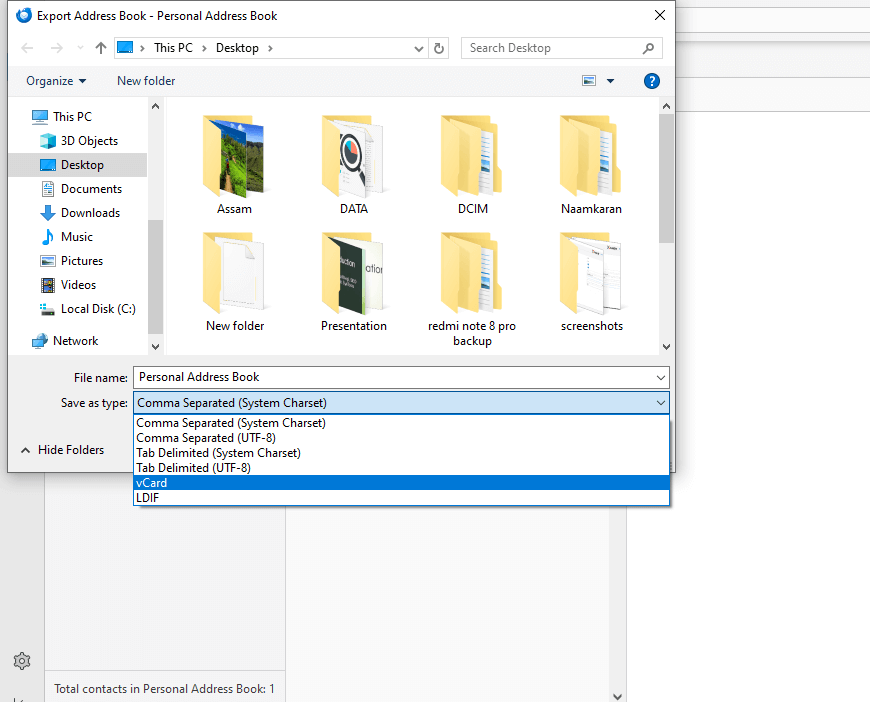
Task: Click the Search Desktop box
Action: [x=553, y=48]
